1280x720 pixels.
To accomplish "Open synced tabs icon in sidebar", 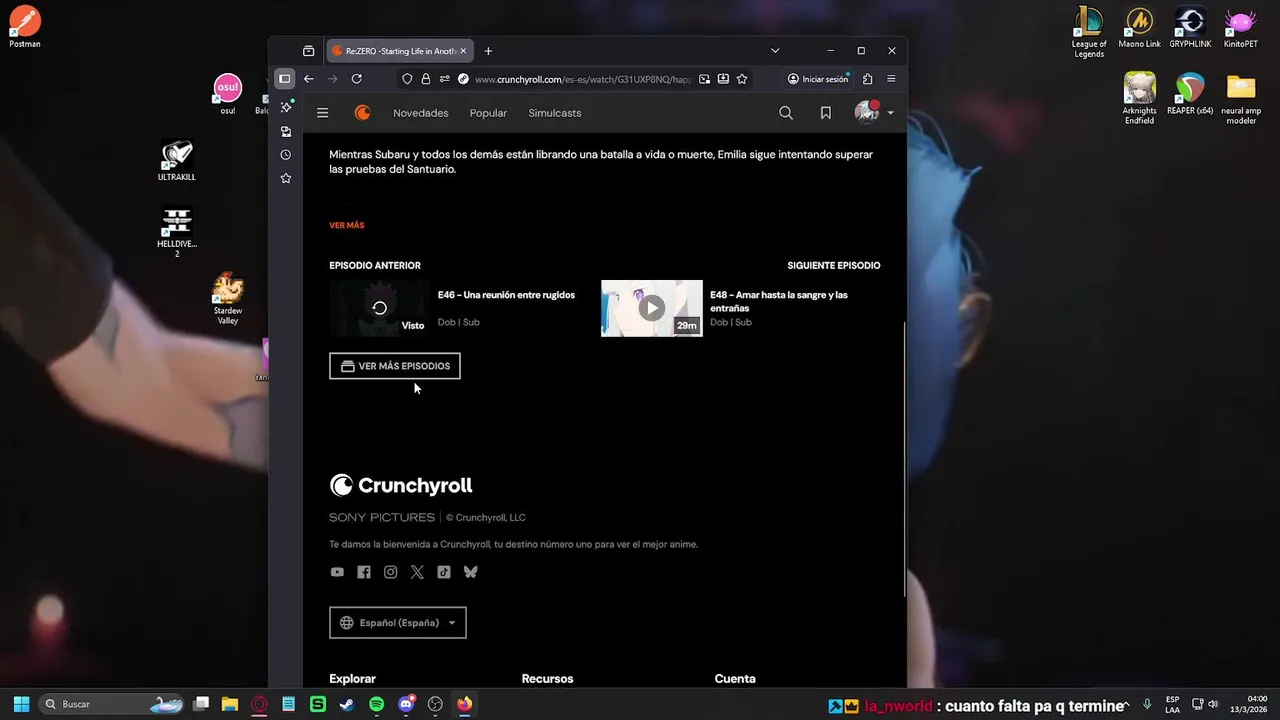I will (x=286, y=131).
